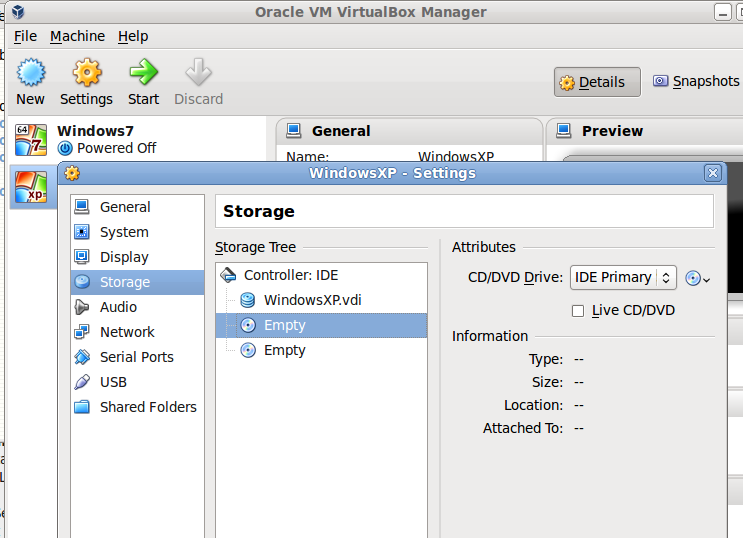Image resolution: width=743 pixels, height=538 pixels.
Task: Switch to the Snapshots view
Action: pos(696,82)
